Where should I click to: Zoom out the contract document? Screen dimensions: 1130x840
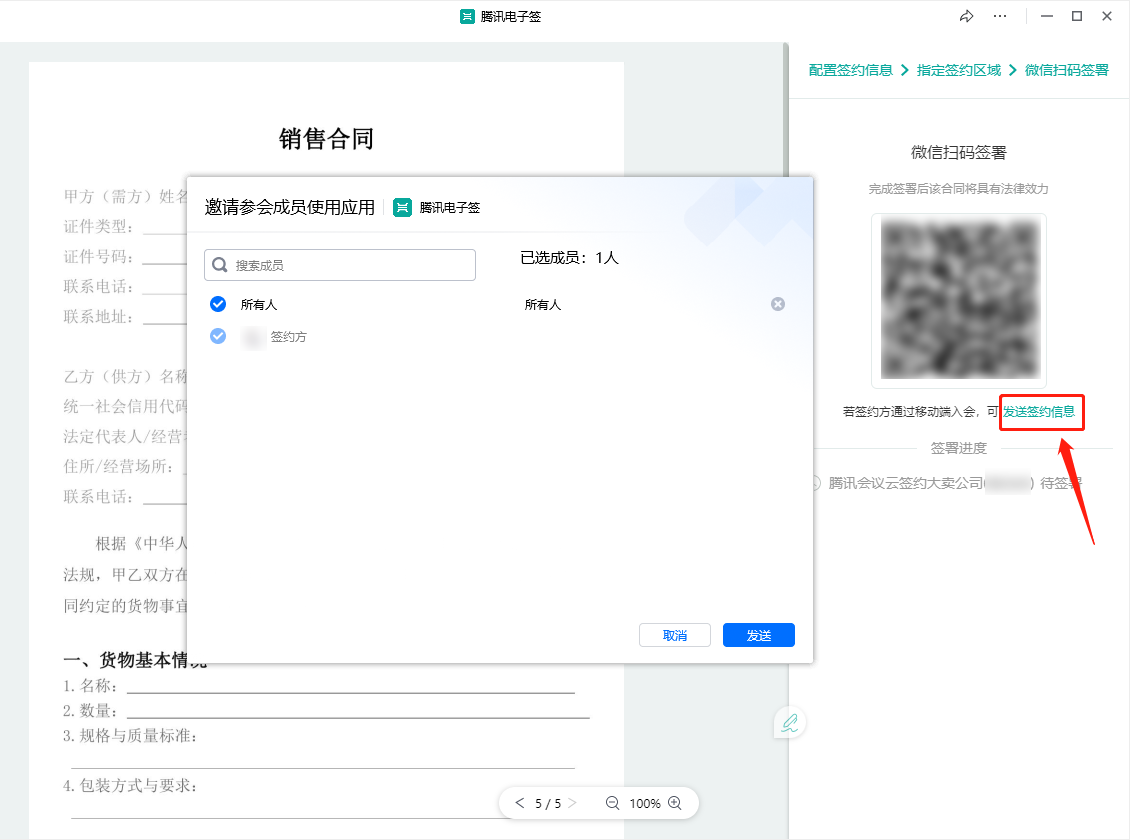pos(613,803)
